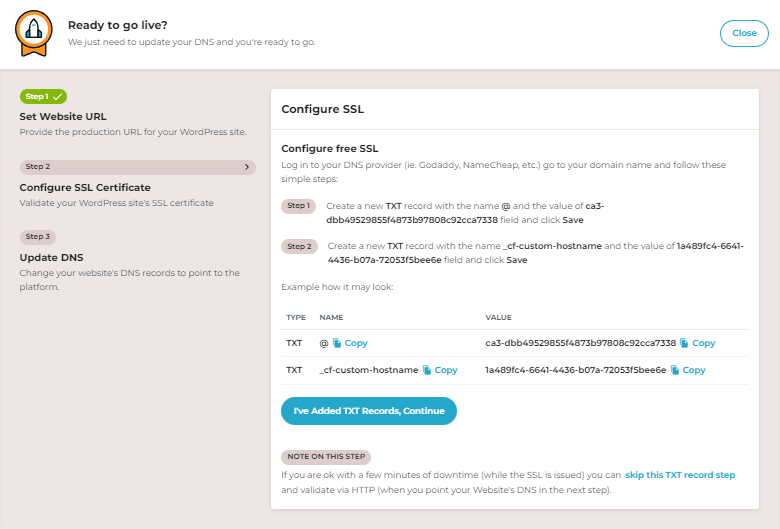
Task: Open Set Website URL step
Action: [x=63, y=117]
